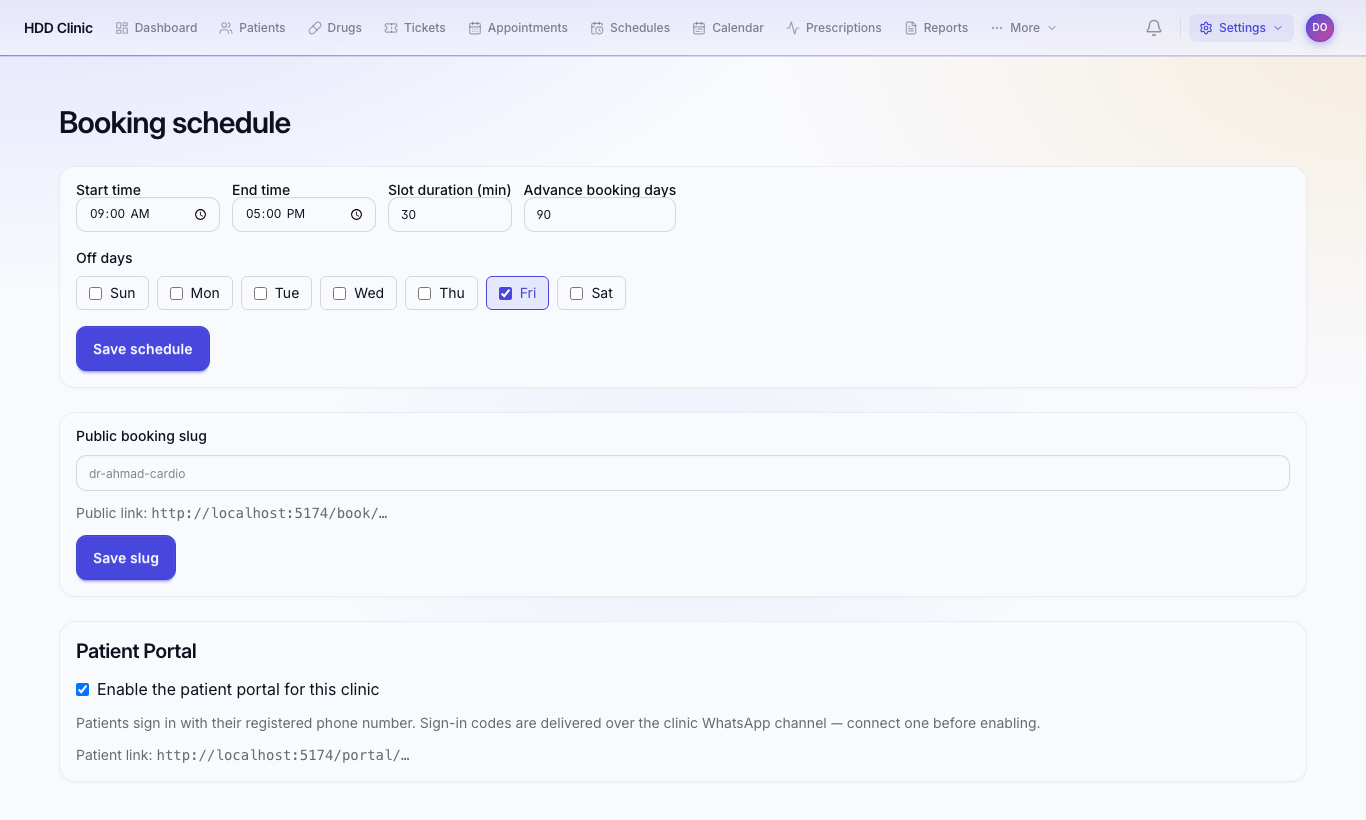Select Sat as an off day
This screenshot has height=820, width=1366.
point(577,293)
